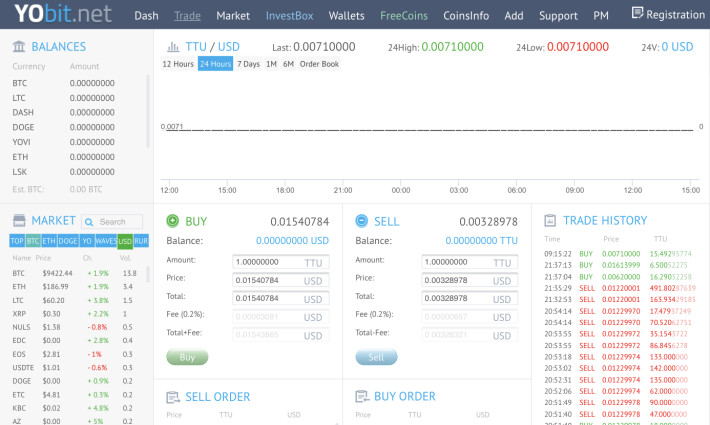Select the RUR market tab

[141, 241]
